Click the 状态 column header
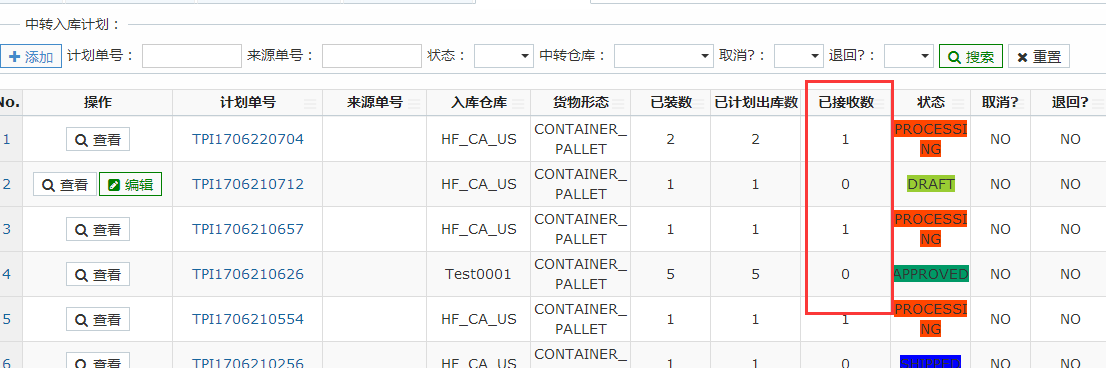The image size is (1106, 368). pos(930,103)
